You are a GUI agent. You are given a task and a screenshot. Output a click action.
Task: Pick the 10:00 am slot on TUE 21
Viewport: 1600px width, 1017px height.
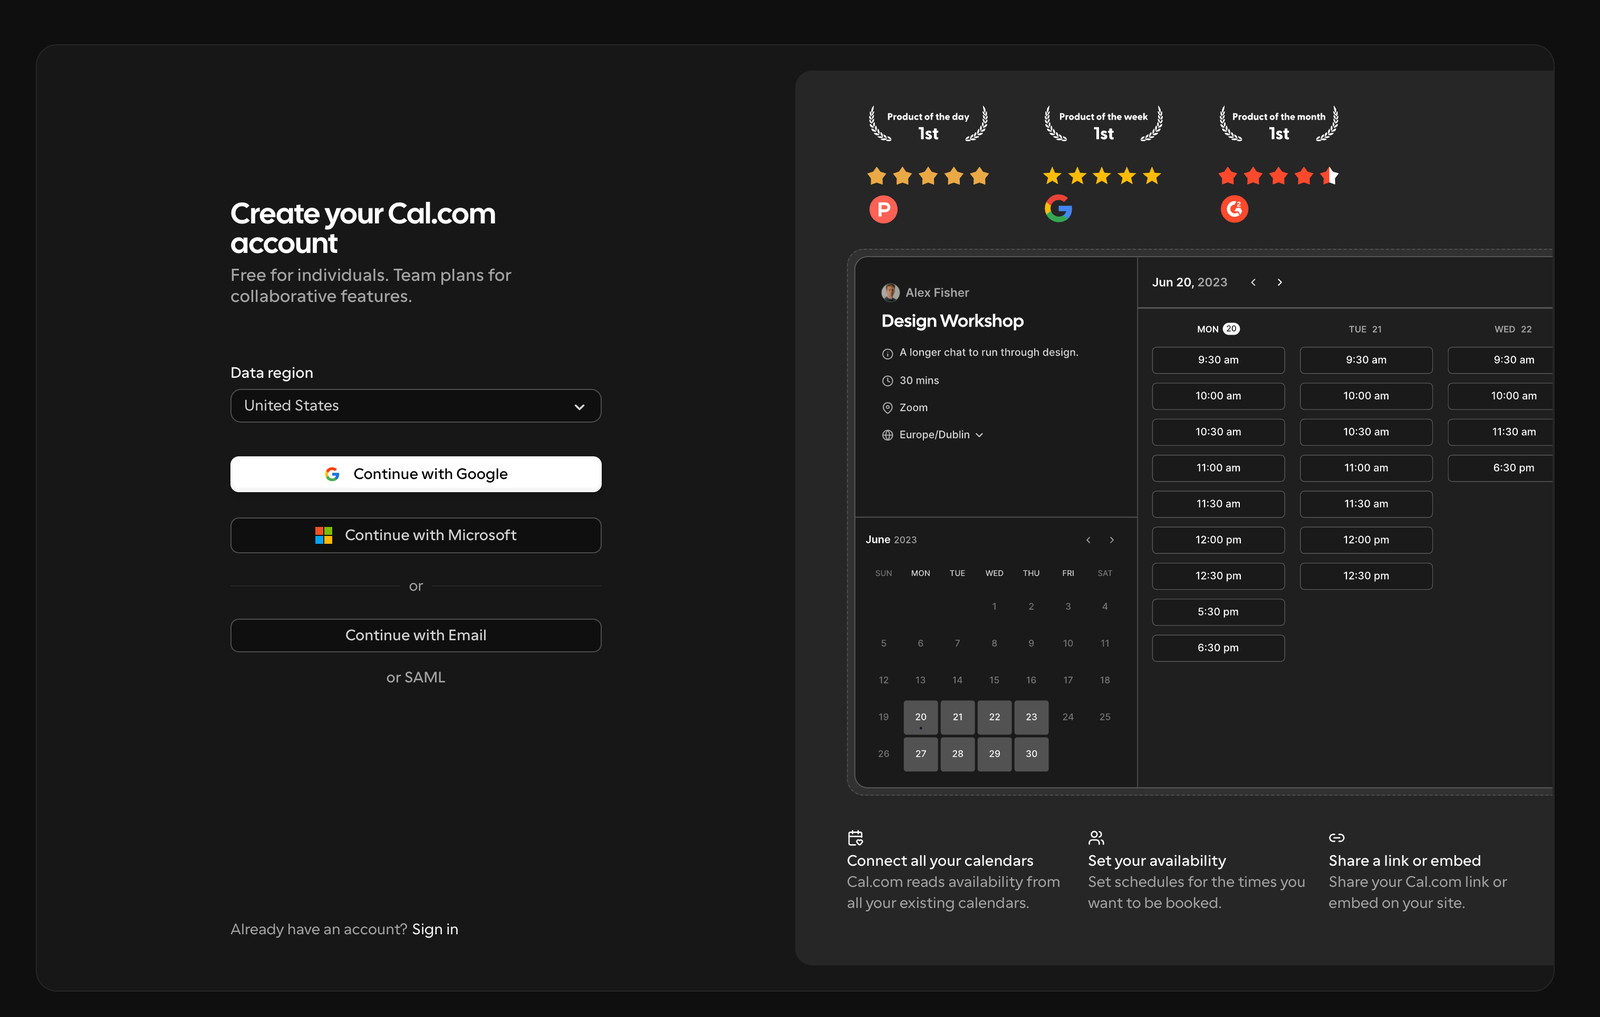click(1366, 396)
